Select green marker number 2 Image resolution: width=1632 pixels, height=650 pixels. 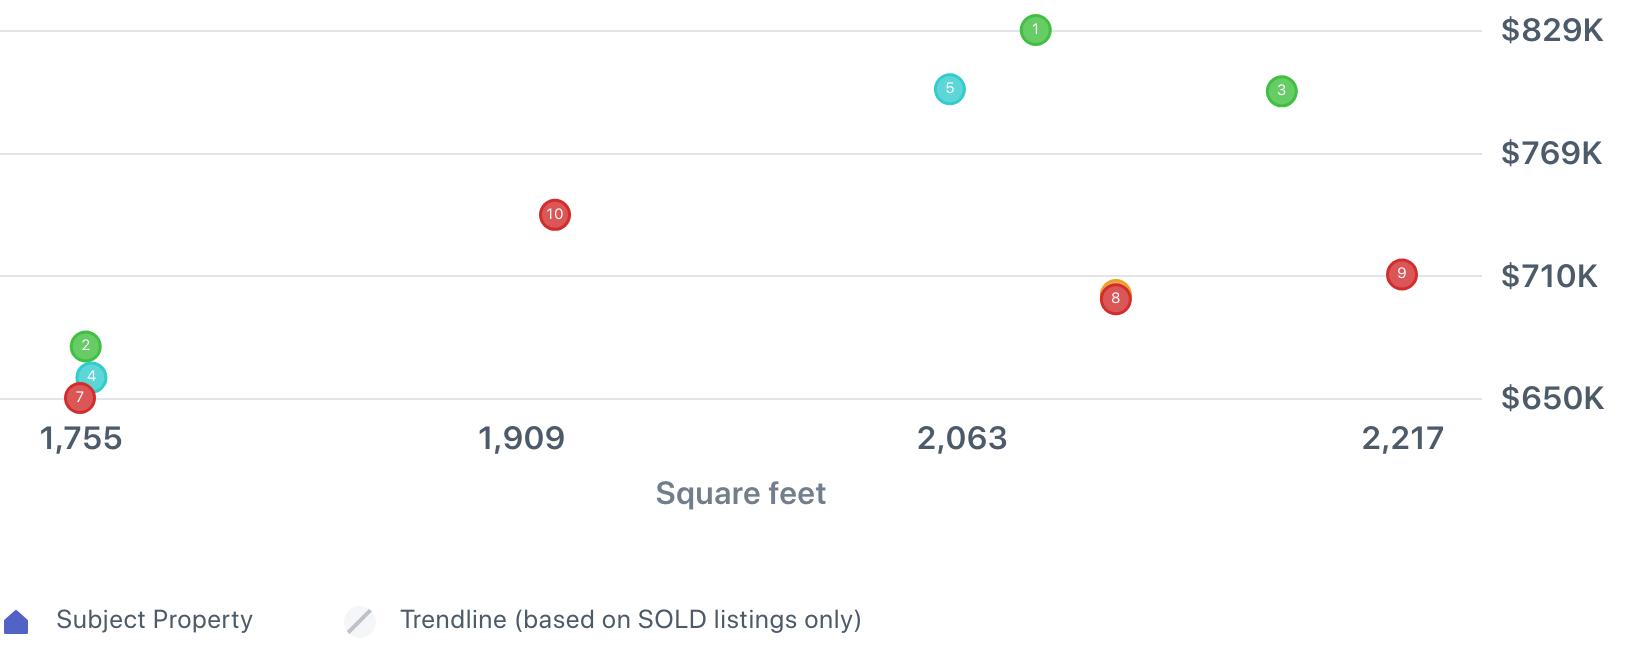tap(85, 346)
